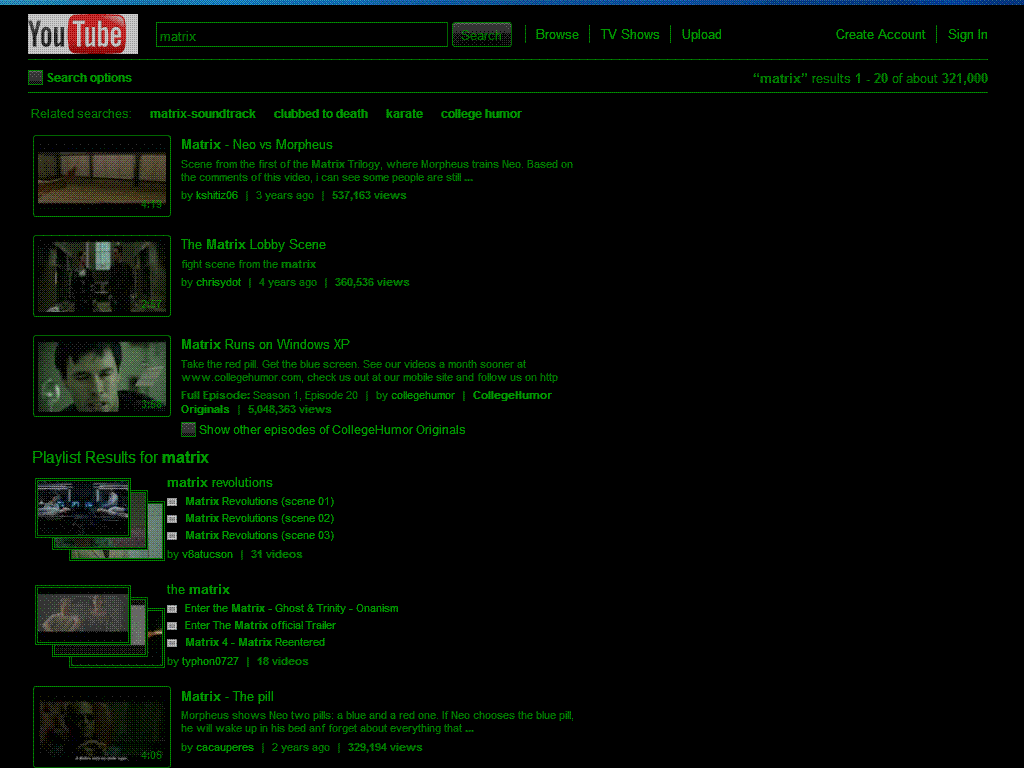Open the matrix playlist thumbnail by typhon0727
Image resolution: width=1024 pixels, height=768 pixels.
click(x=99, y=626)
